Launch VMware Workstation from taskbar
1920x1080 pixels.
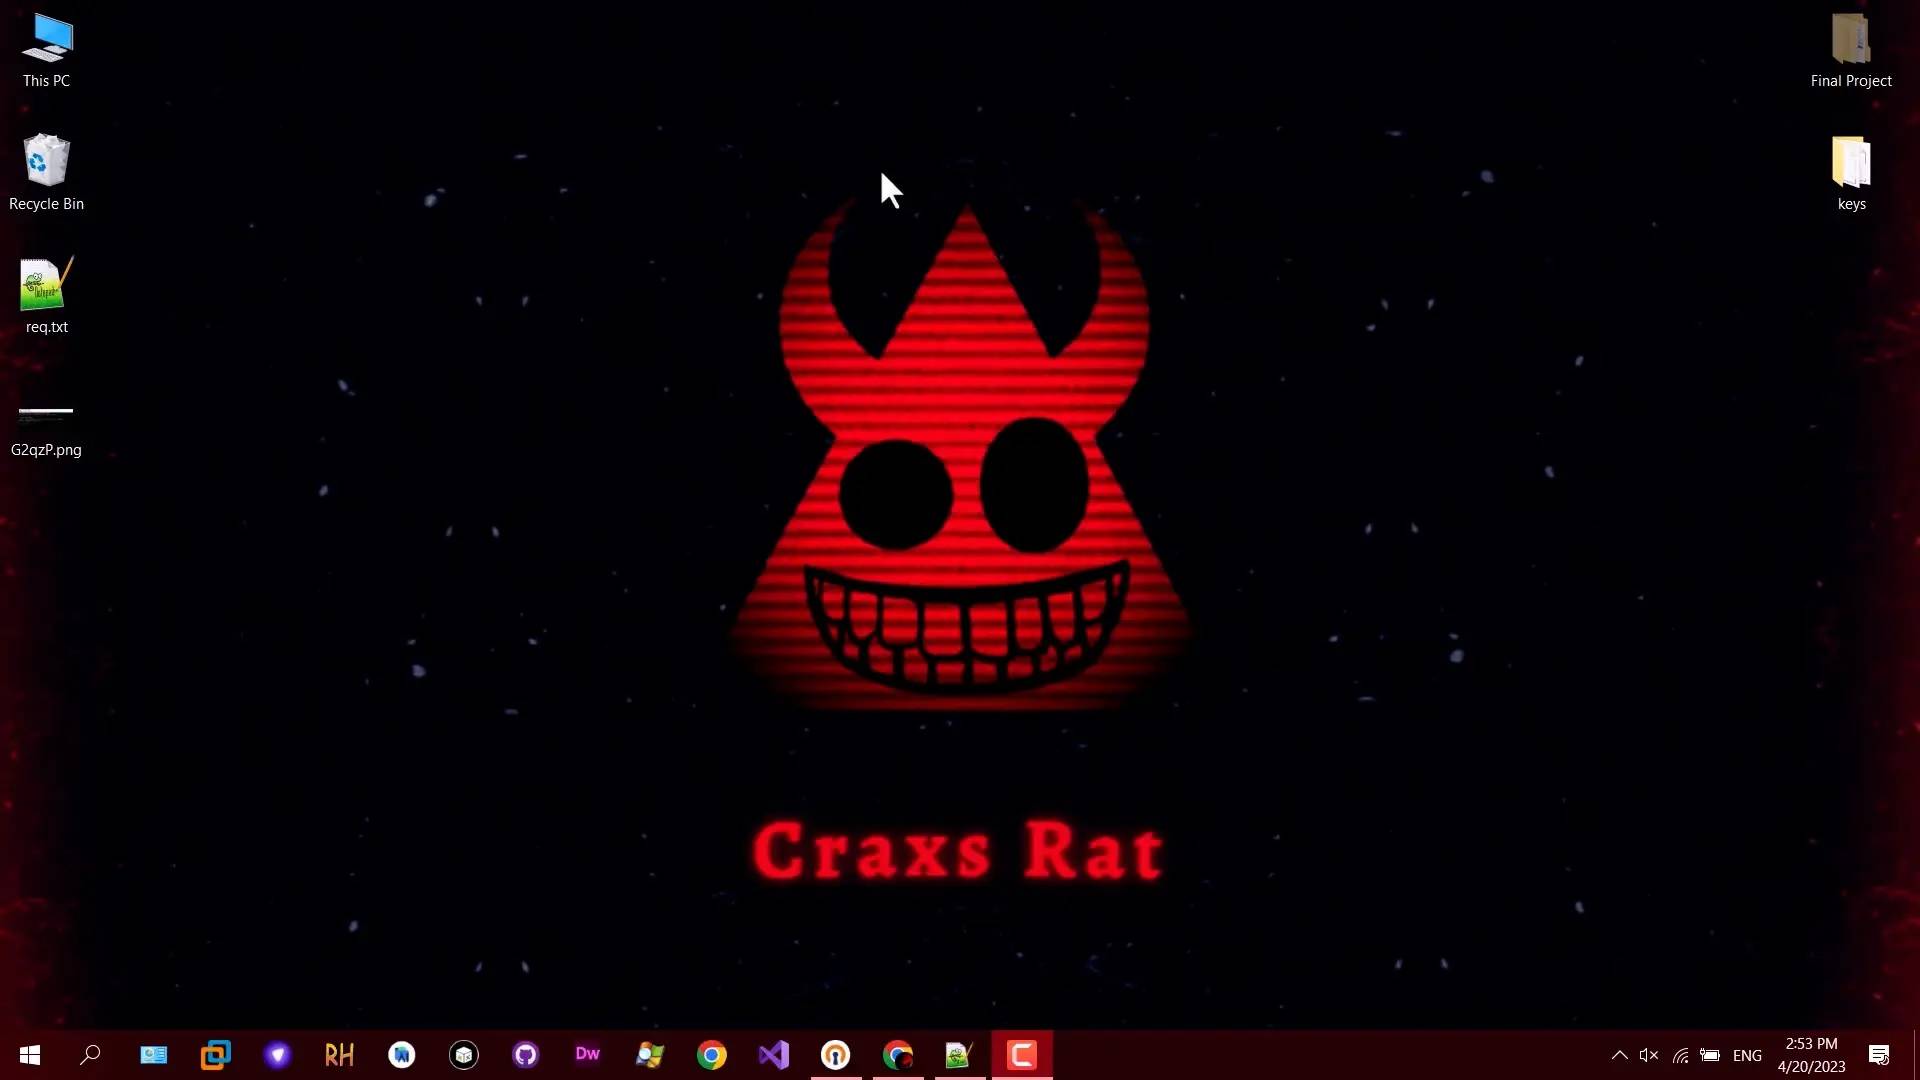click(216, 1055)
